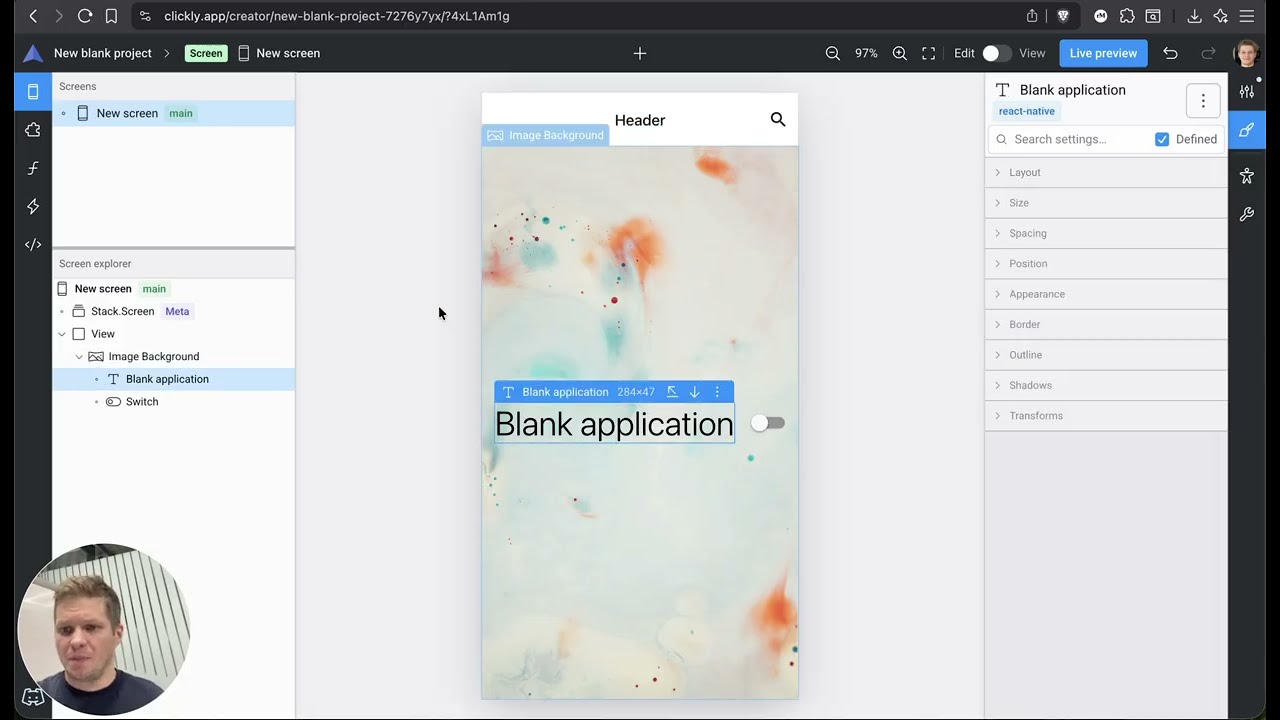Open the code view sidebar icon
Viewport: 1280px width, 720px height.
tap(33, 244)
